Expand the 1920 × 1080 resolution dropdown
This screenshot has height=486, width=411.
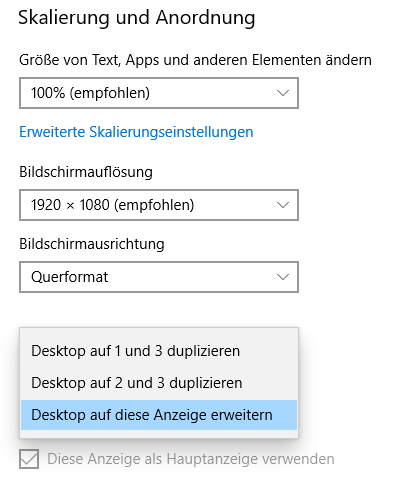tap(159, 205)
